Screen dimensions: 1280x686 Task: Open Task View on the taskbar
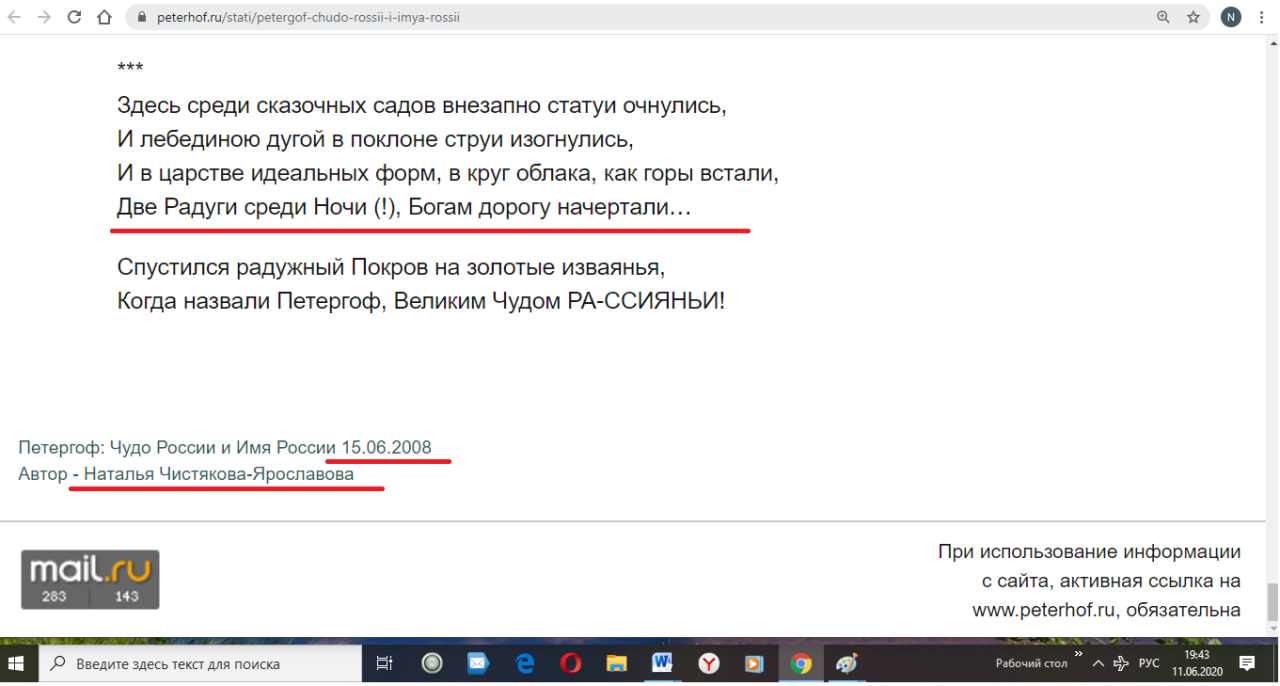[x=384, y=663]
